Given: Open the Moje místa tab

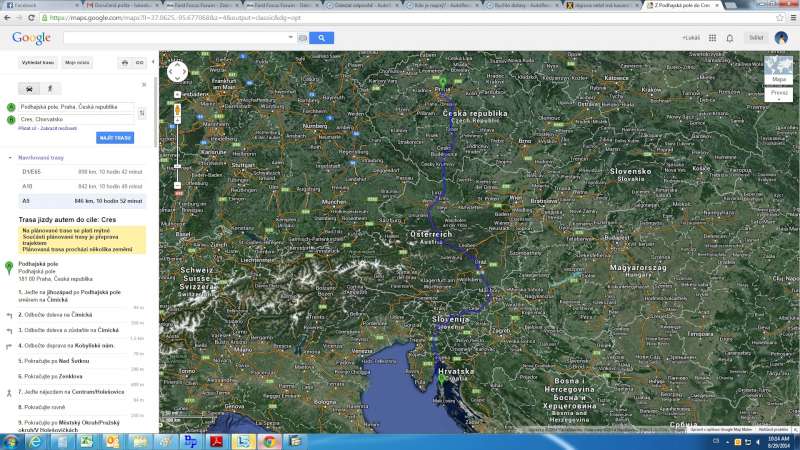Looking at the screenshot, I should point(77,62).
